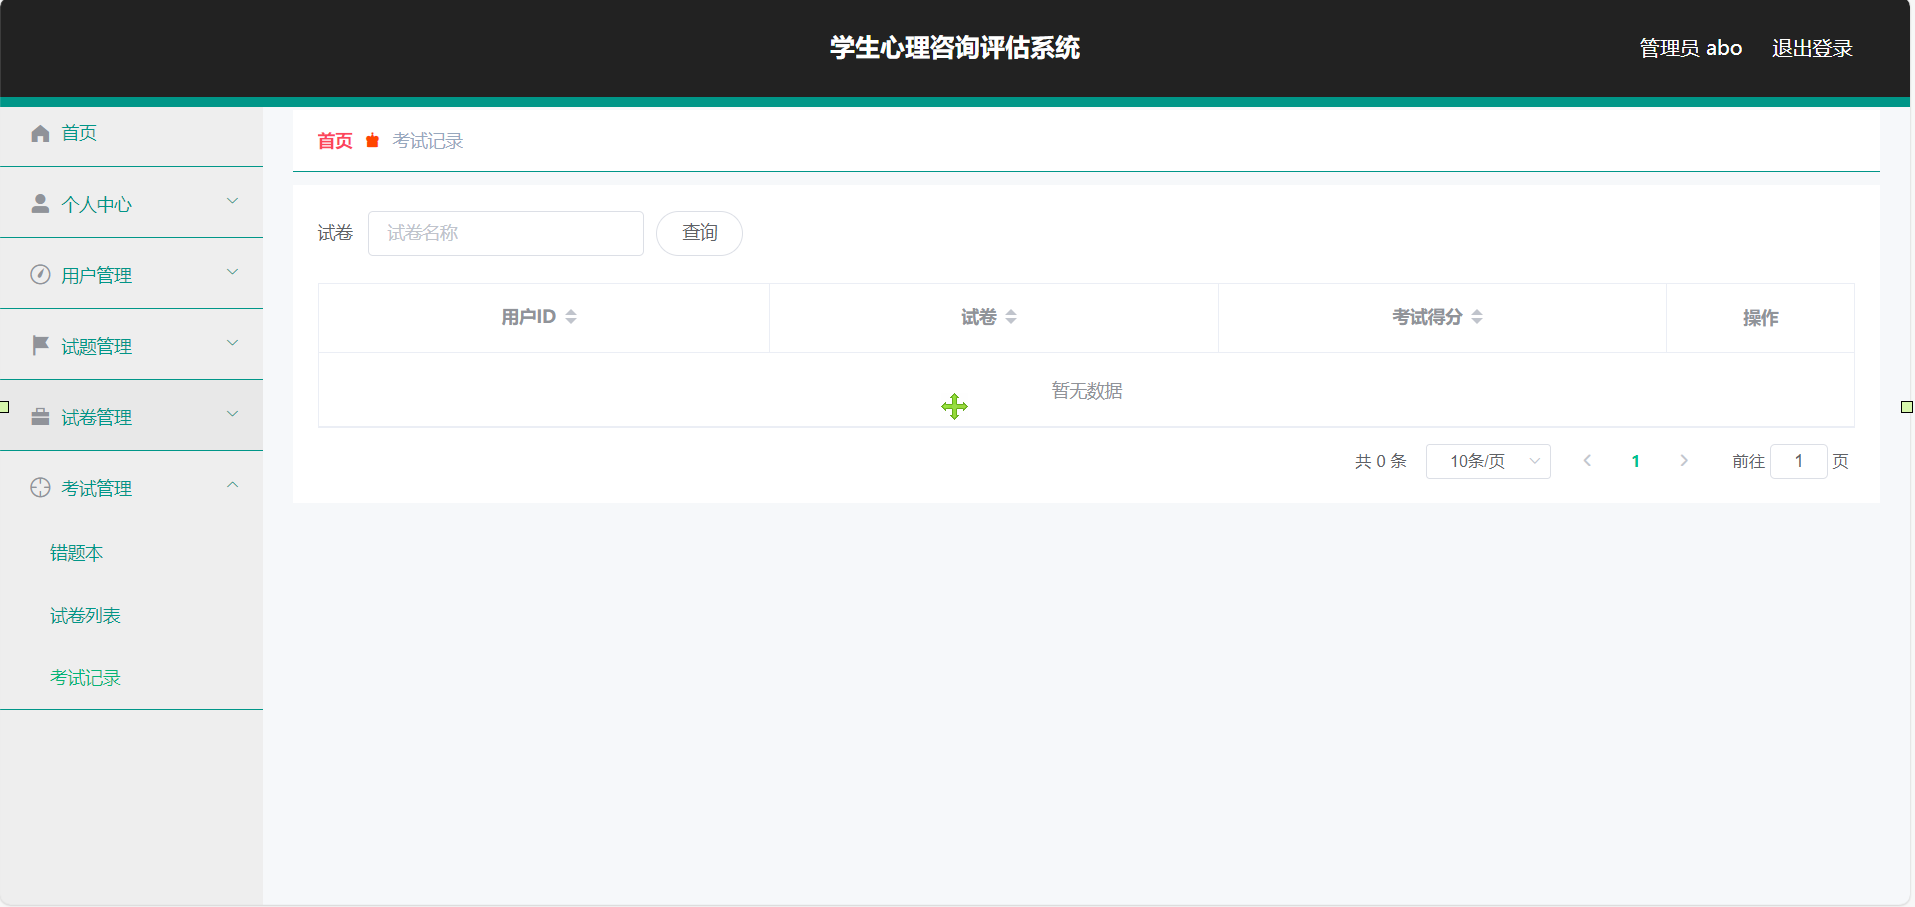Select 考试记录 submenu item
The image size is (1915, 907).
click(x=131, y=678)
